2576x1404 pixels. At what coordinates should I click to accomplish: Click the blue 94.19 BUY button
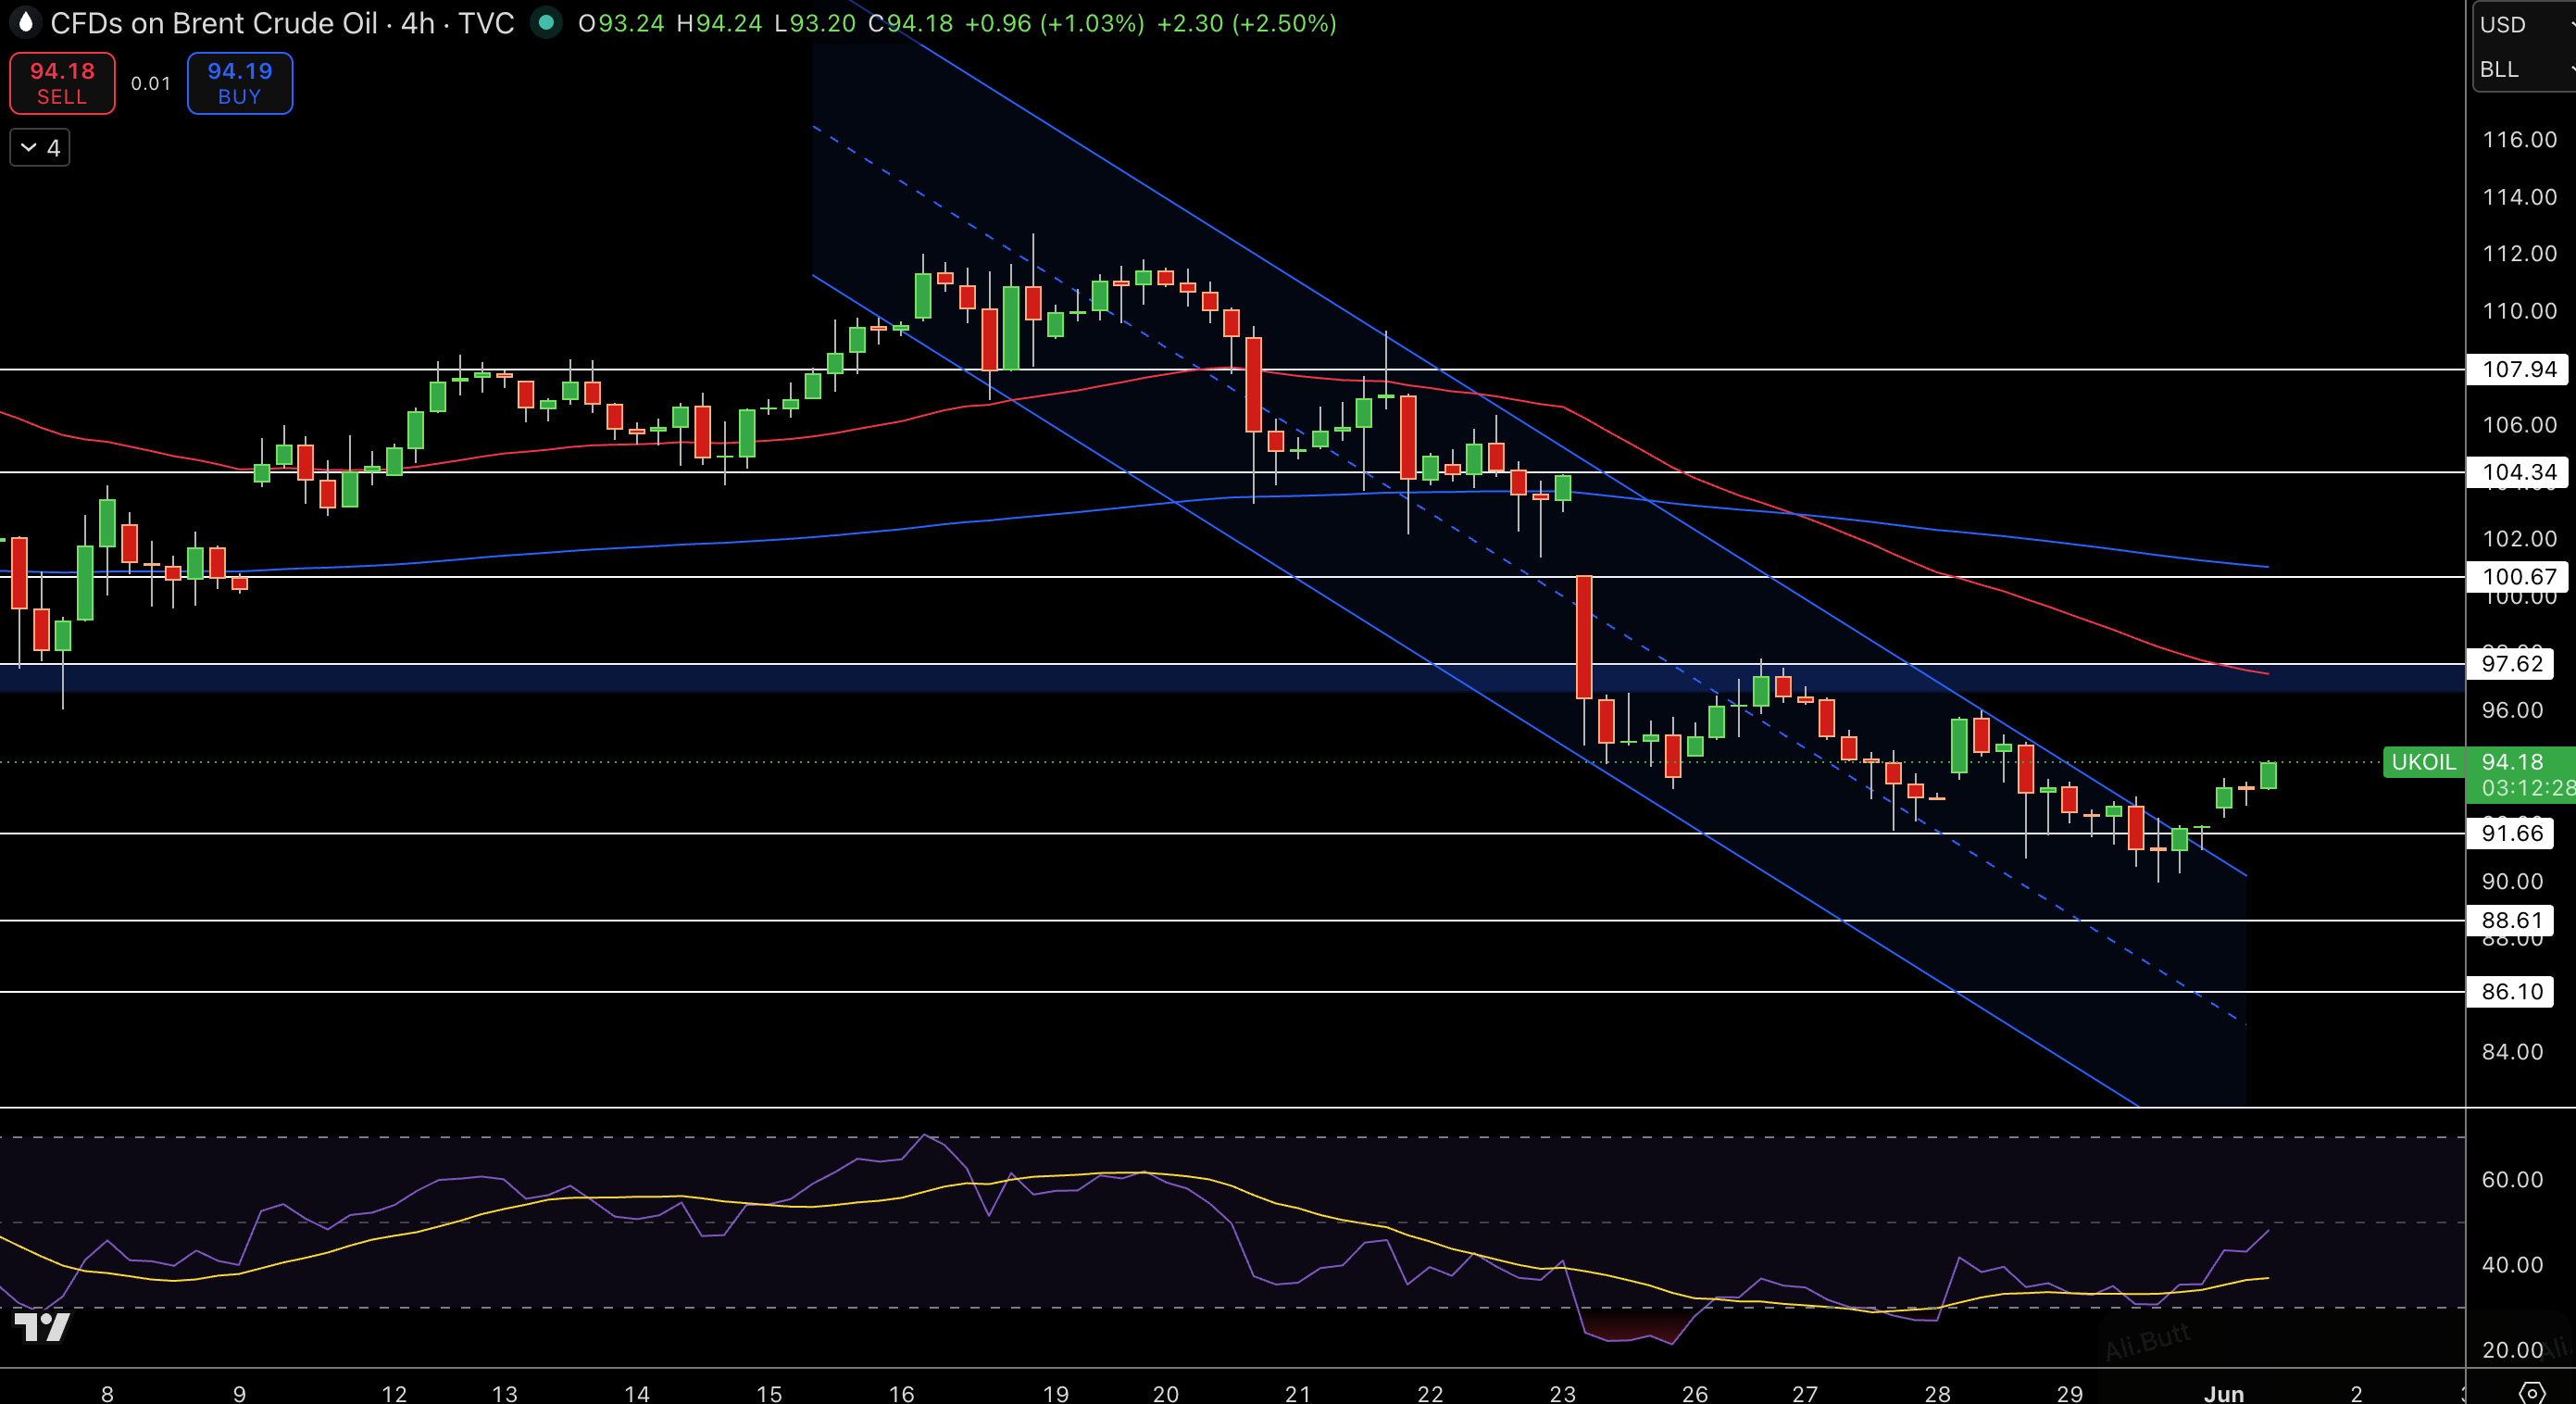pos(240,83)
